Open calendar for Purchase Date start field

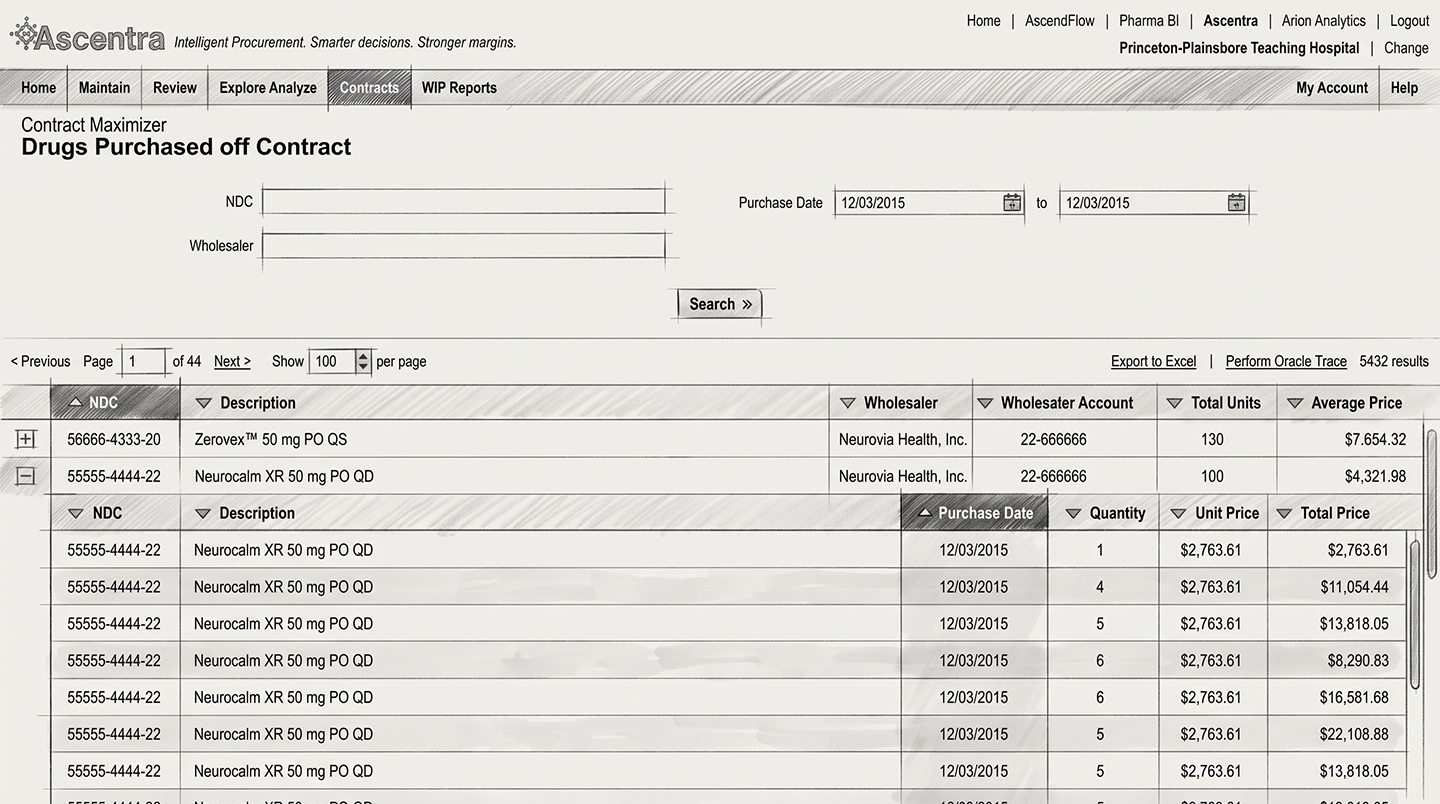(x=1012, y=203)
